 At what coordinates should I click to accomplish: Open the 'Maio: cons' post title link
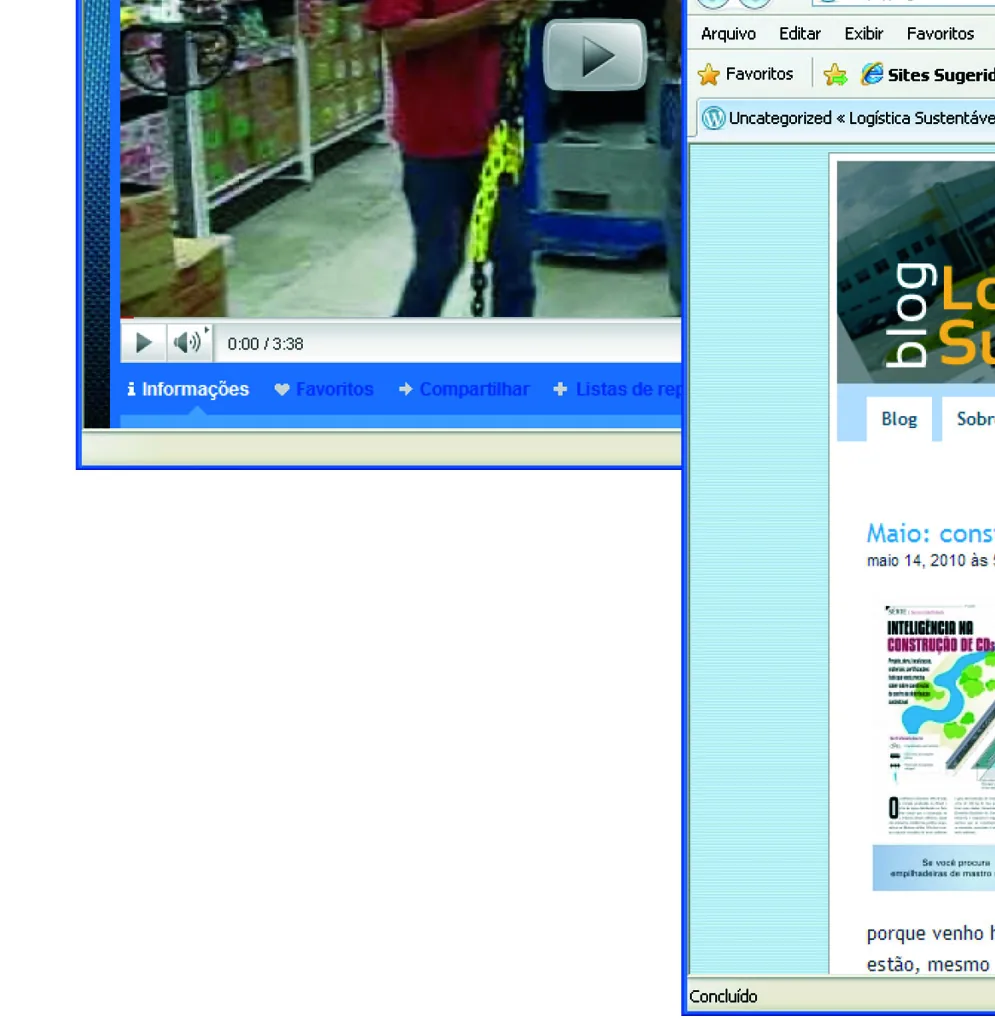[930, 533]
